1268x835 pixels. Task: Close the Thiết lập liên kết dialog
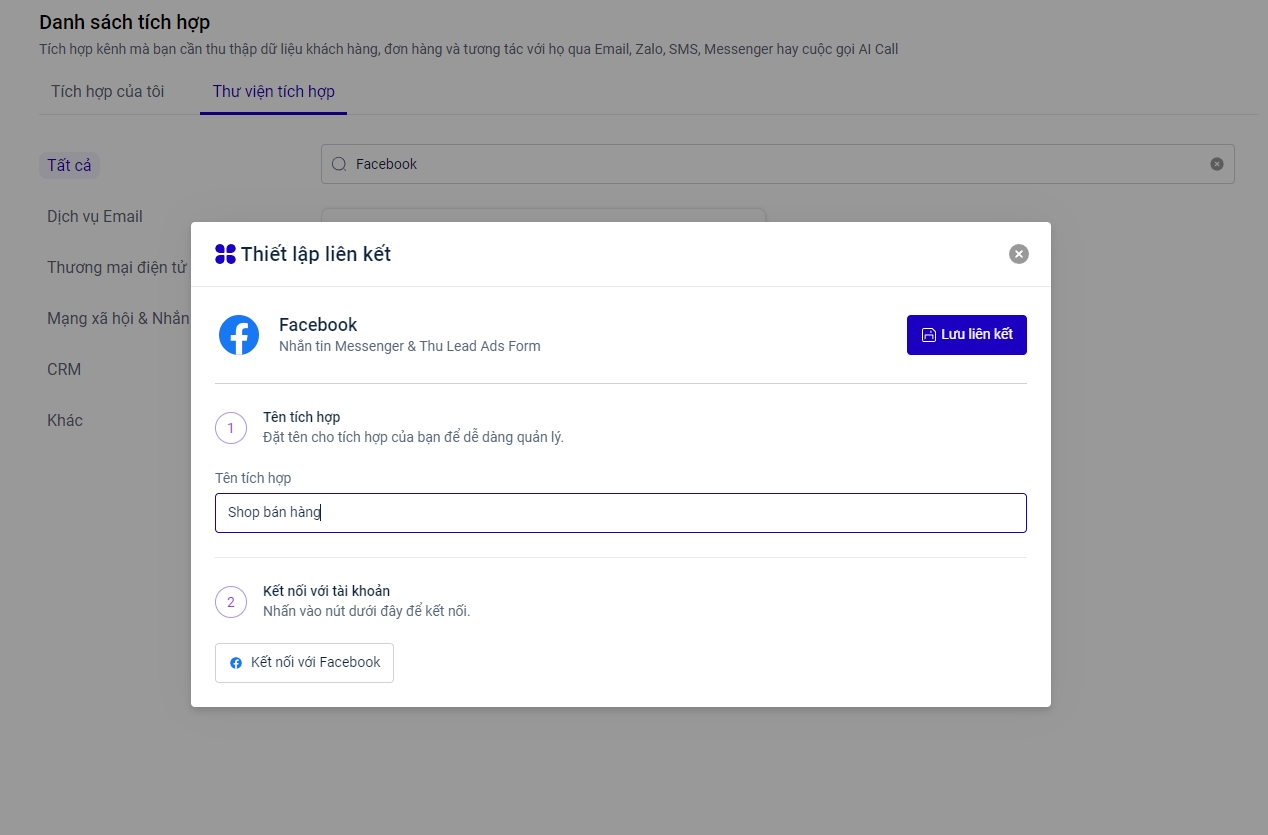click(x=1018, y=254)
